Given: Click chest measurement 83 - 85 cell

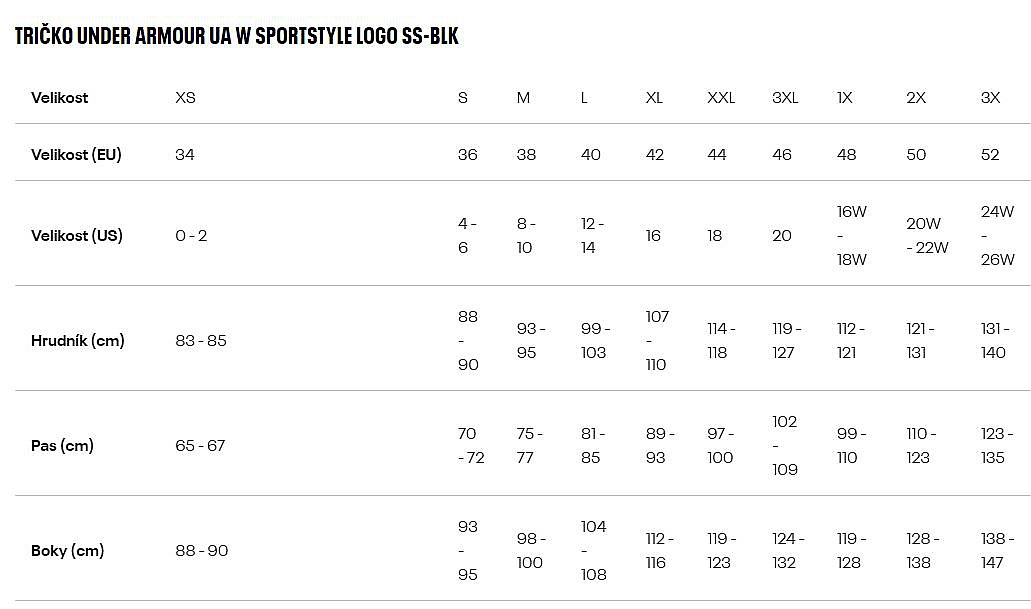Looking at the screenshot, I should point(201,341).
